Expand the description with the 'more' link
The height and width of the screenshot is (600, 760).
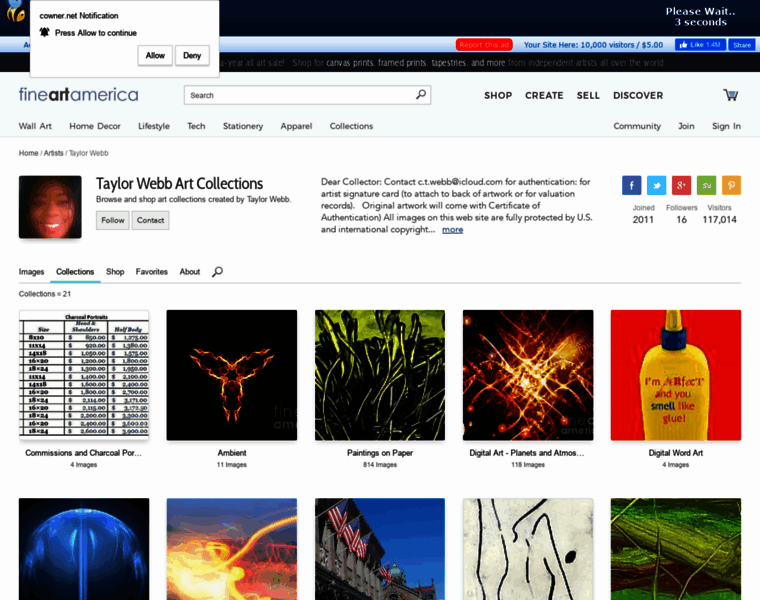[452, 229]
